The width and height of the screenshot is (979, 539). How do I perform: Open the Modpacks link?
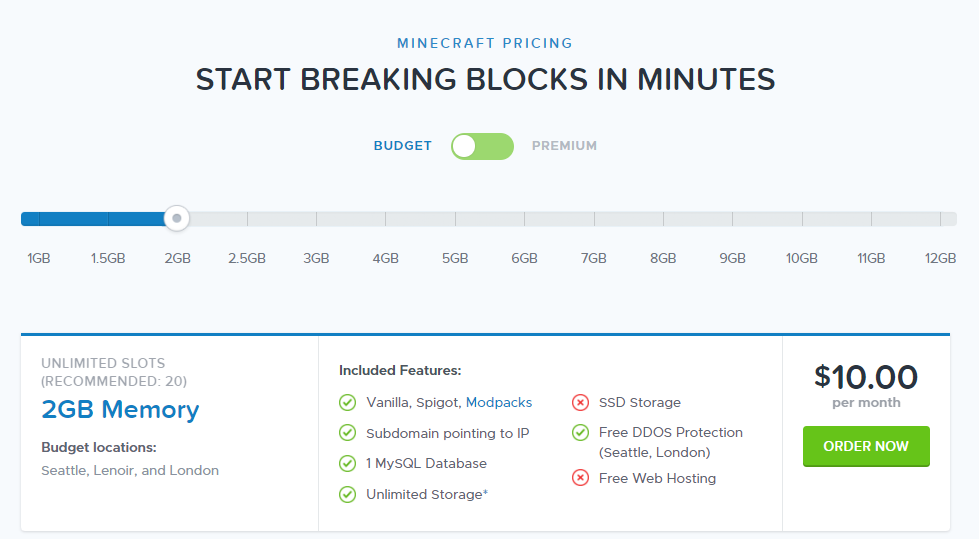click(499, 402)
